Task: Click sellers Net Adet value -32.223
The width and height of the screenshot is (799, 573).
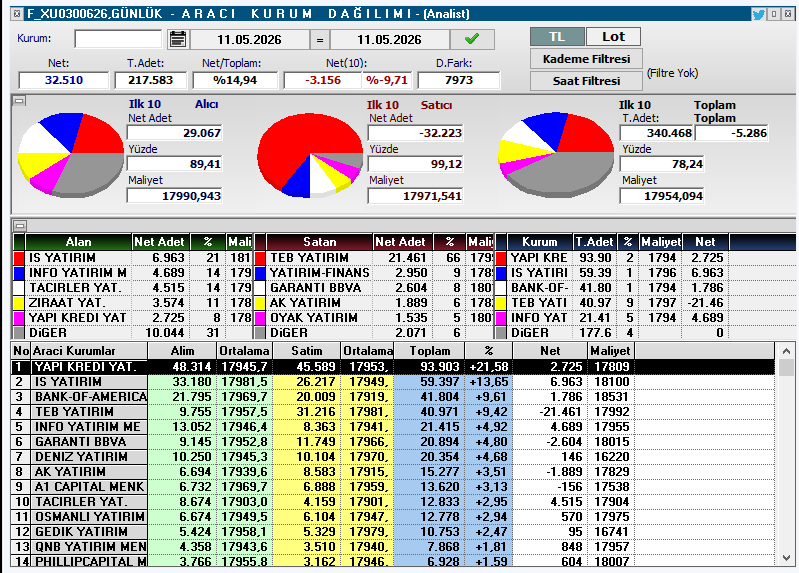Action: pos(415,133)
